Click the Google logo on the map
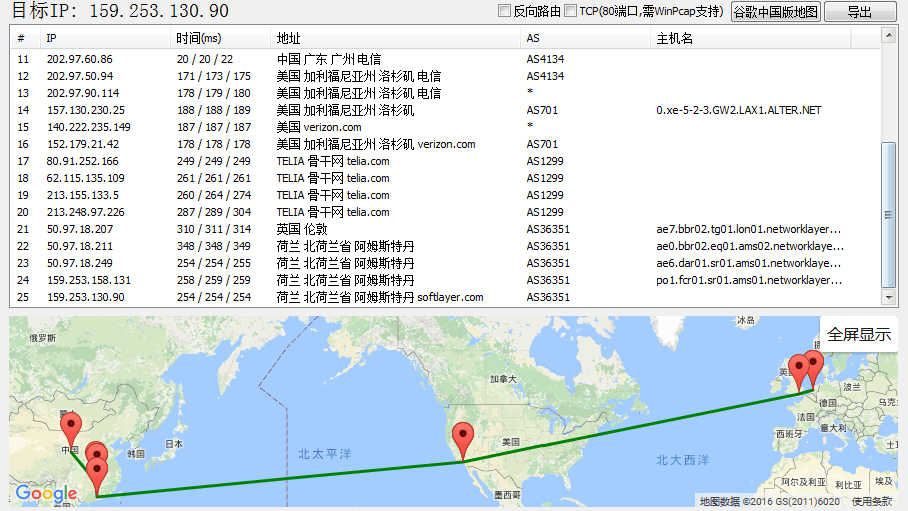The height and width of the screenshot is (511, 908). (46, 493)
